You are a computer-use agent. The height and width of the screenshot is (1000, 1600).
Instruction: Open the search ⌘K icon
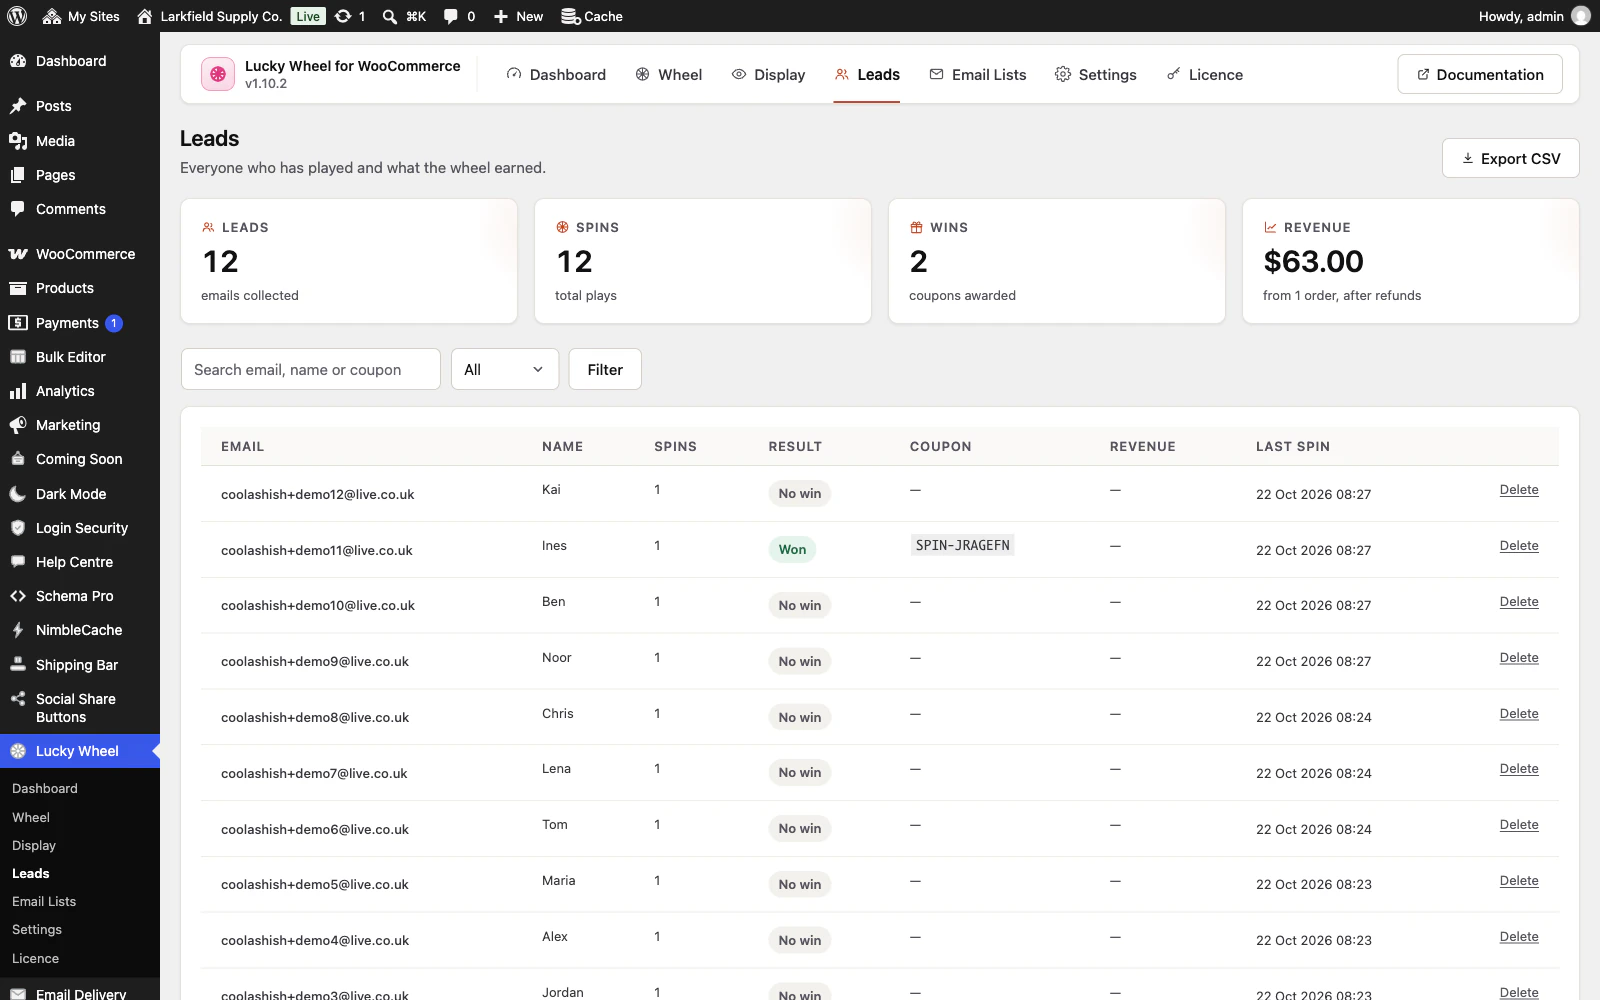tap(390, 16)
